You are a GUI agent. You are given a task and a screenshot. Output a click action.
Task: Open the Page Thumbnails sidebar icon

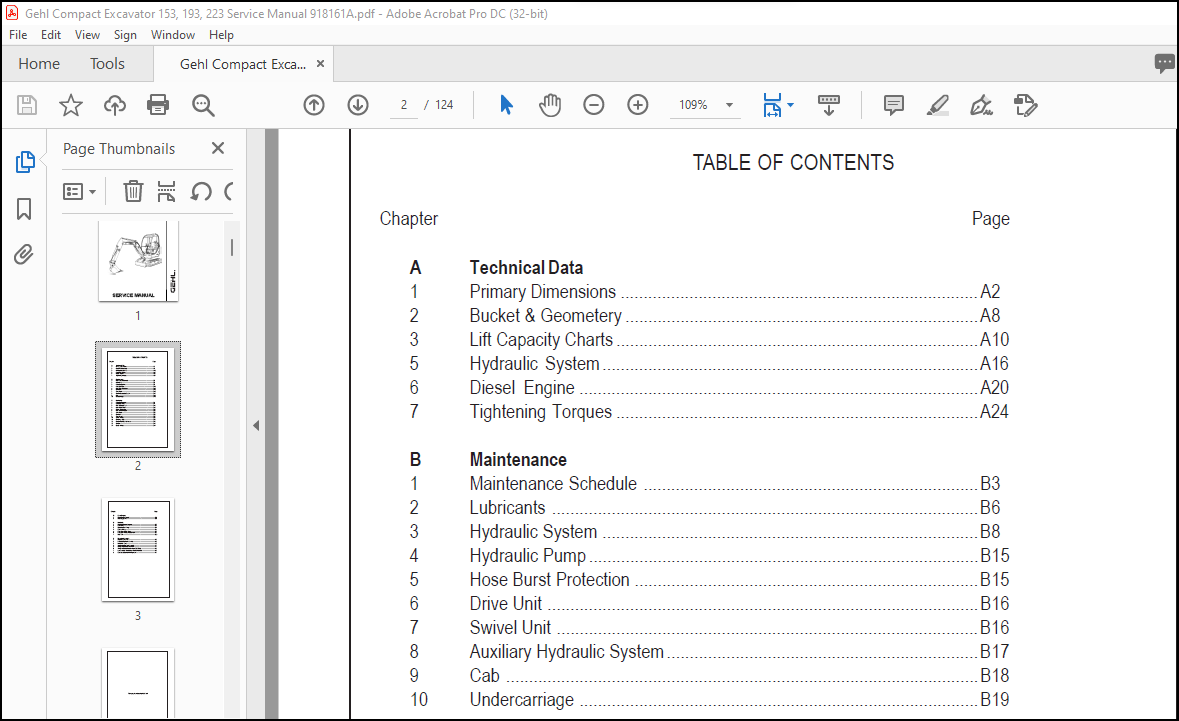pyautogui.click(x=25, y=162)
